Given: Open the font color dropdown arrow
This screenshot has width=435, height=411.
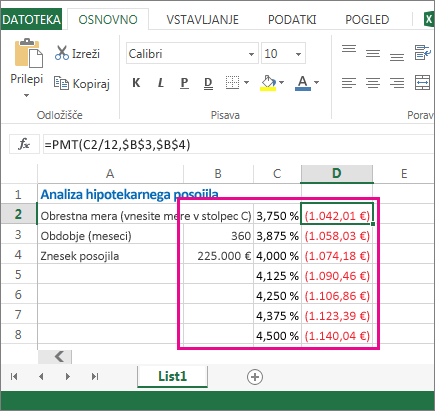Looking at the screenshot, I should click(x=317, y=82).
